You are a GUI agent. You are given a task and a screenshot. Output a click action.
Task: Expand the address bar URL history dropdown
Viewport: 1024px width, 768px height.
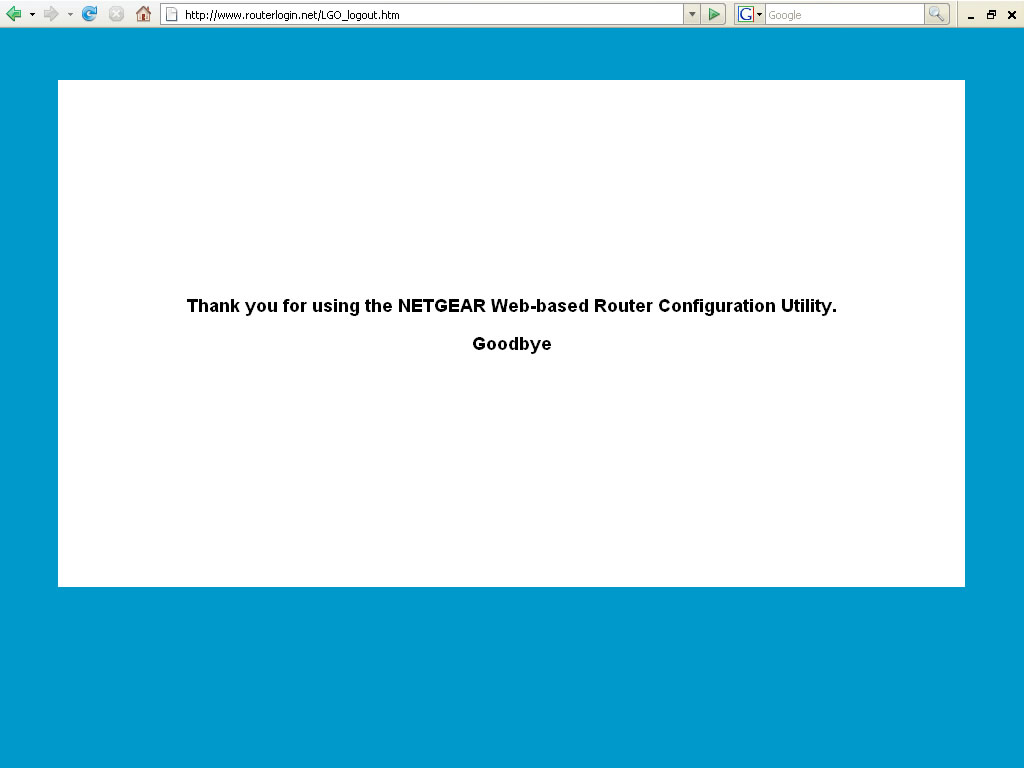692,14
